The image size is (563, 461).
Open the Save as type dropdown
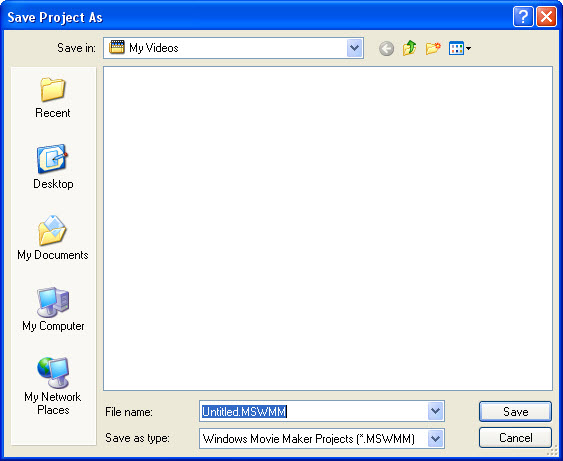pos(322,438)
